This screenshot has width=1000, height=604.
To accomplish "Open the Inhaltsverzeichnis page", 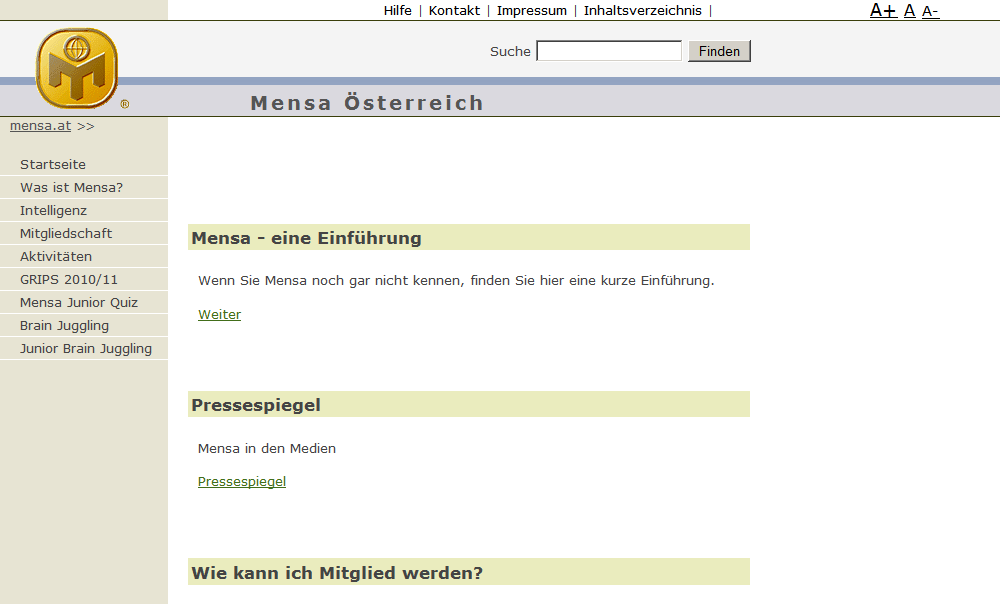I will pyautogui.click(x=642, y=10).
